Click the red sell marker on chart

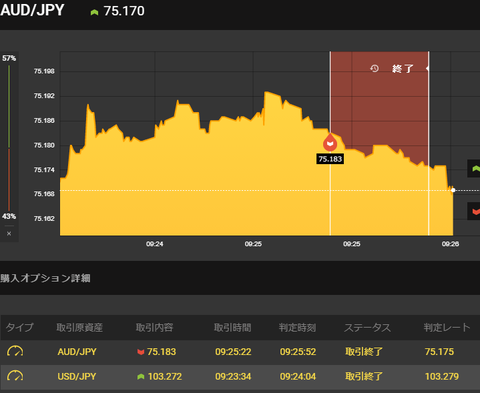click(330, 143)
